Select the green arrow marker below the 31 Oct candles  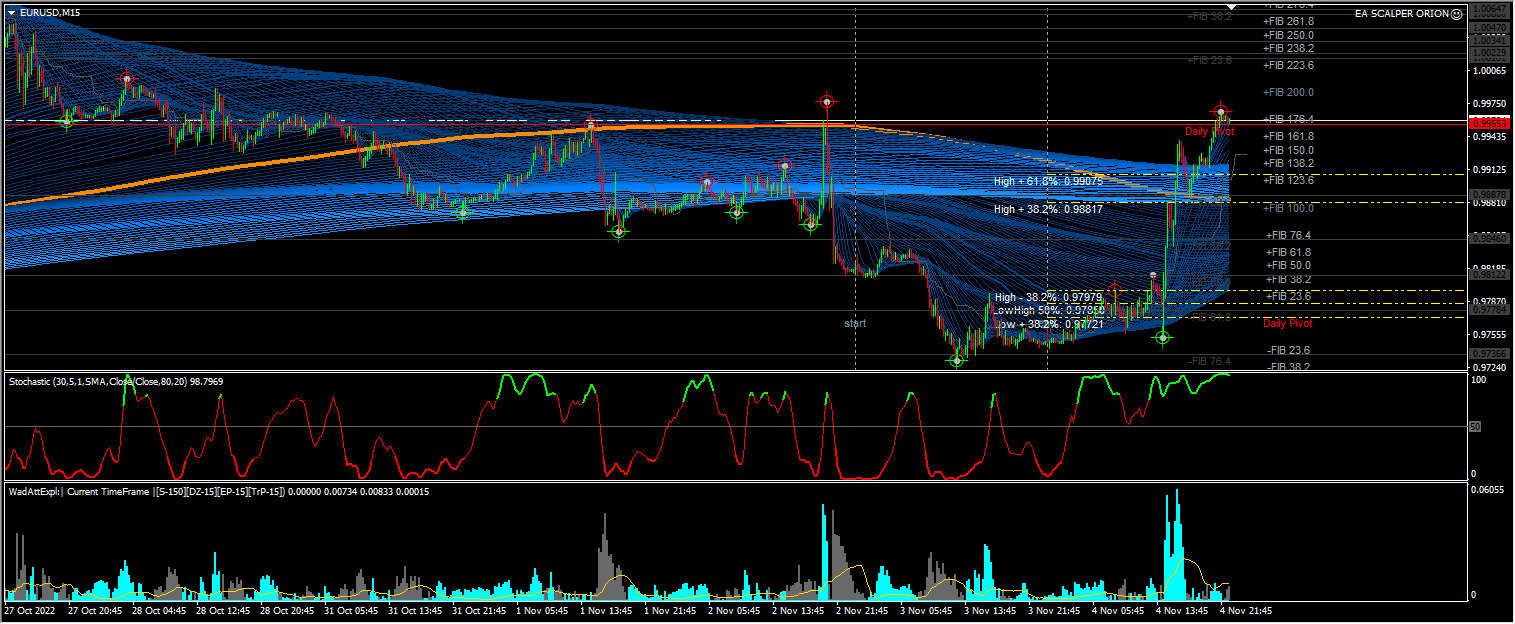[x=463, y=211]
